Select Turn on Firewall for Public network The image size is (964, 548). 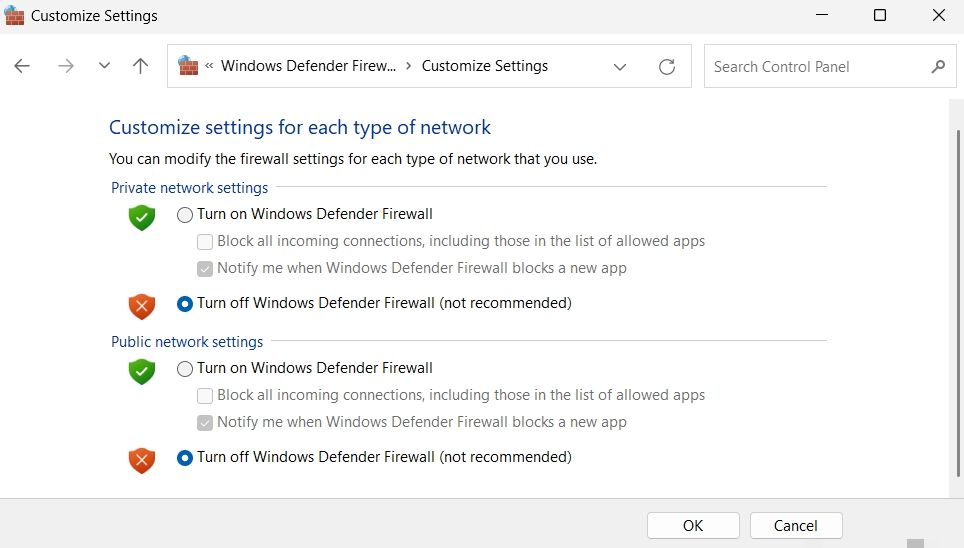click(184, 368)
